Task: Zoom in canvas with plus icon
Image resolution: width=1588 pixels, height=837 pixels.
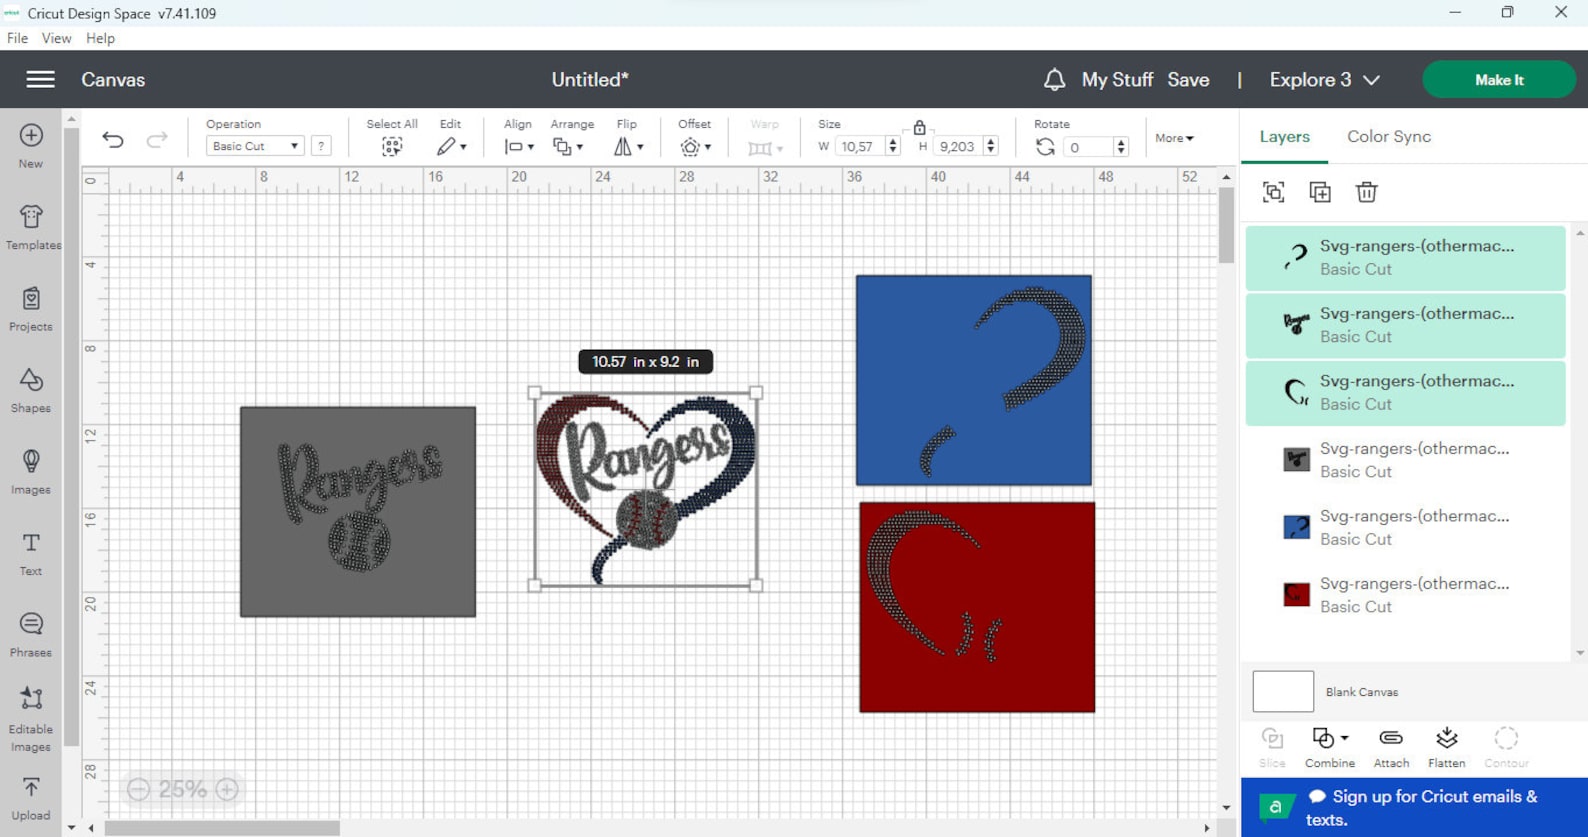Action: [x=227, y=789]
